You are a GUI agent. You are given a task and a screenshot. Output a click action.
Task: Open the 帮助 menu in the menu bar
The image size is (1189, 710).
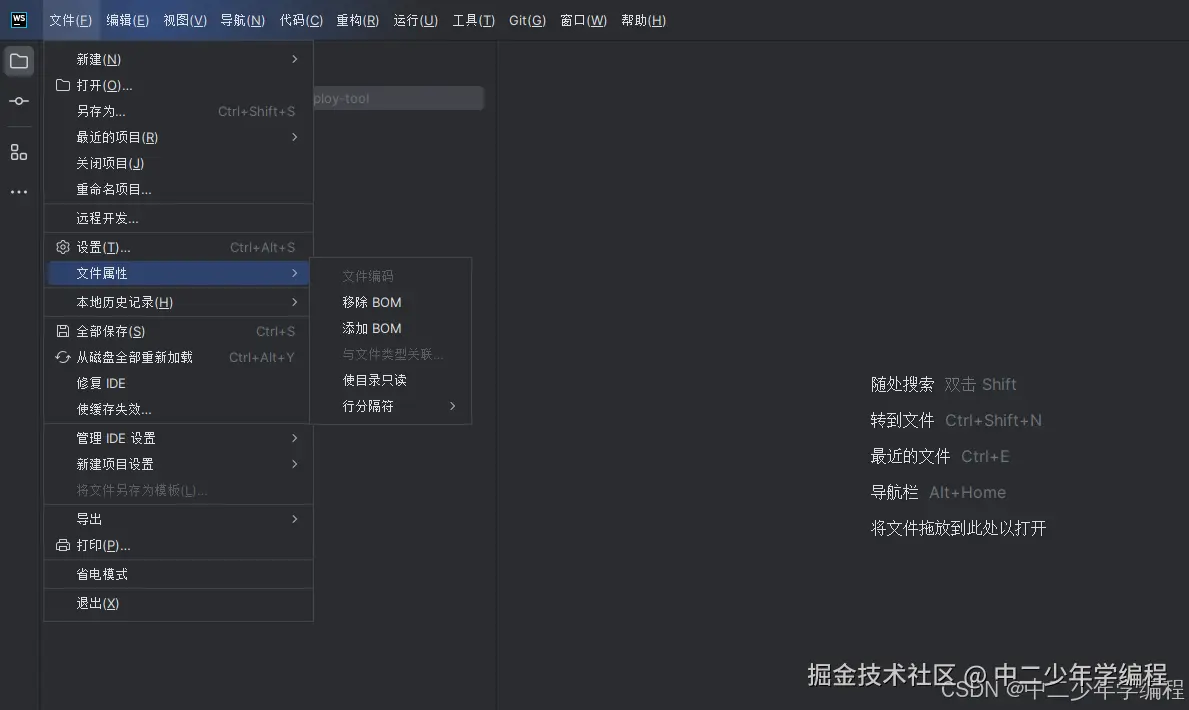[x=643, y=19]
